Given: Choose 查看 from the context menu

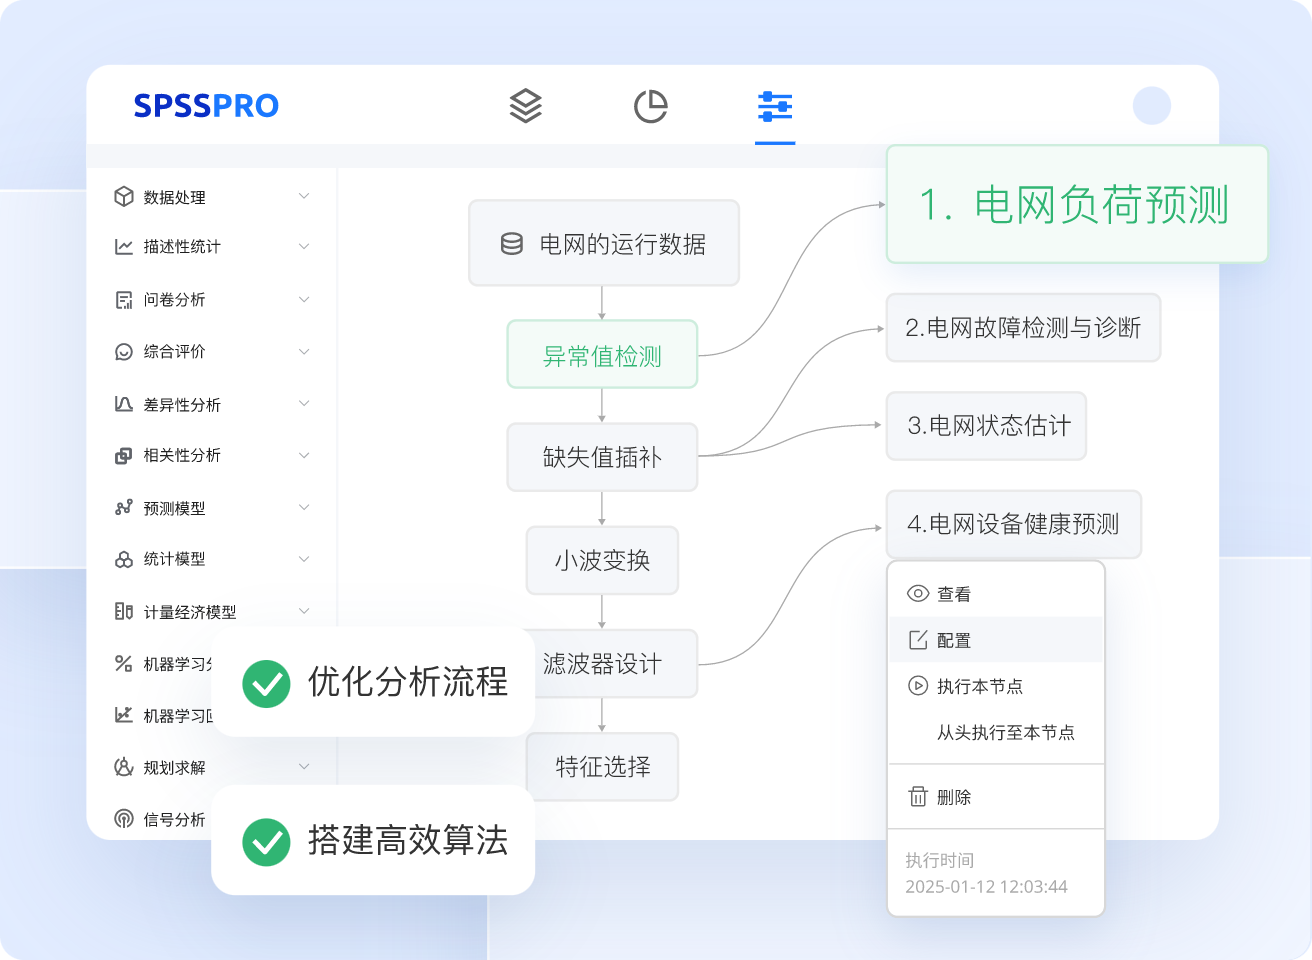Looking at the screenshot, I should pyautogui.click(x=996, y=594).
